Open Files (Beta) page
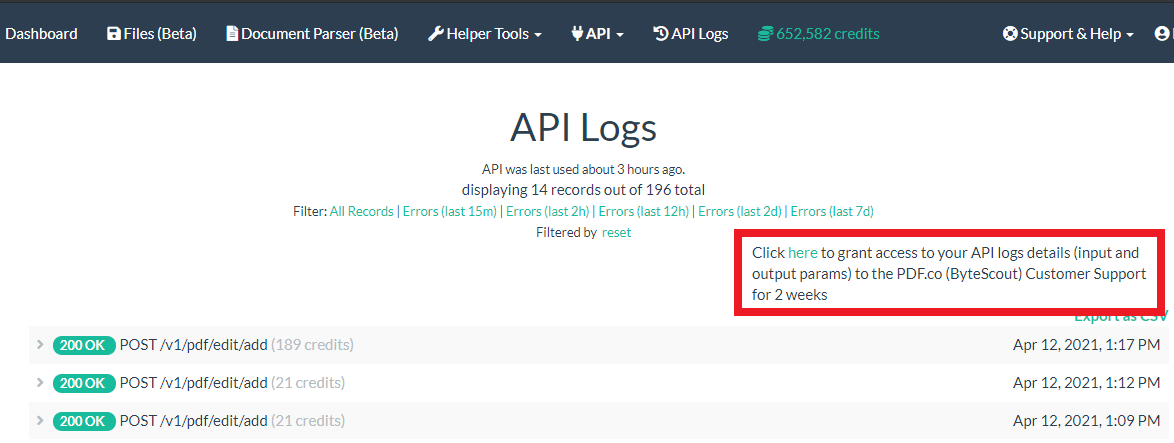Viewport: 1174px width, 443px height. (x=152, y=34)
